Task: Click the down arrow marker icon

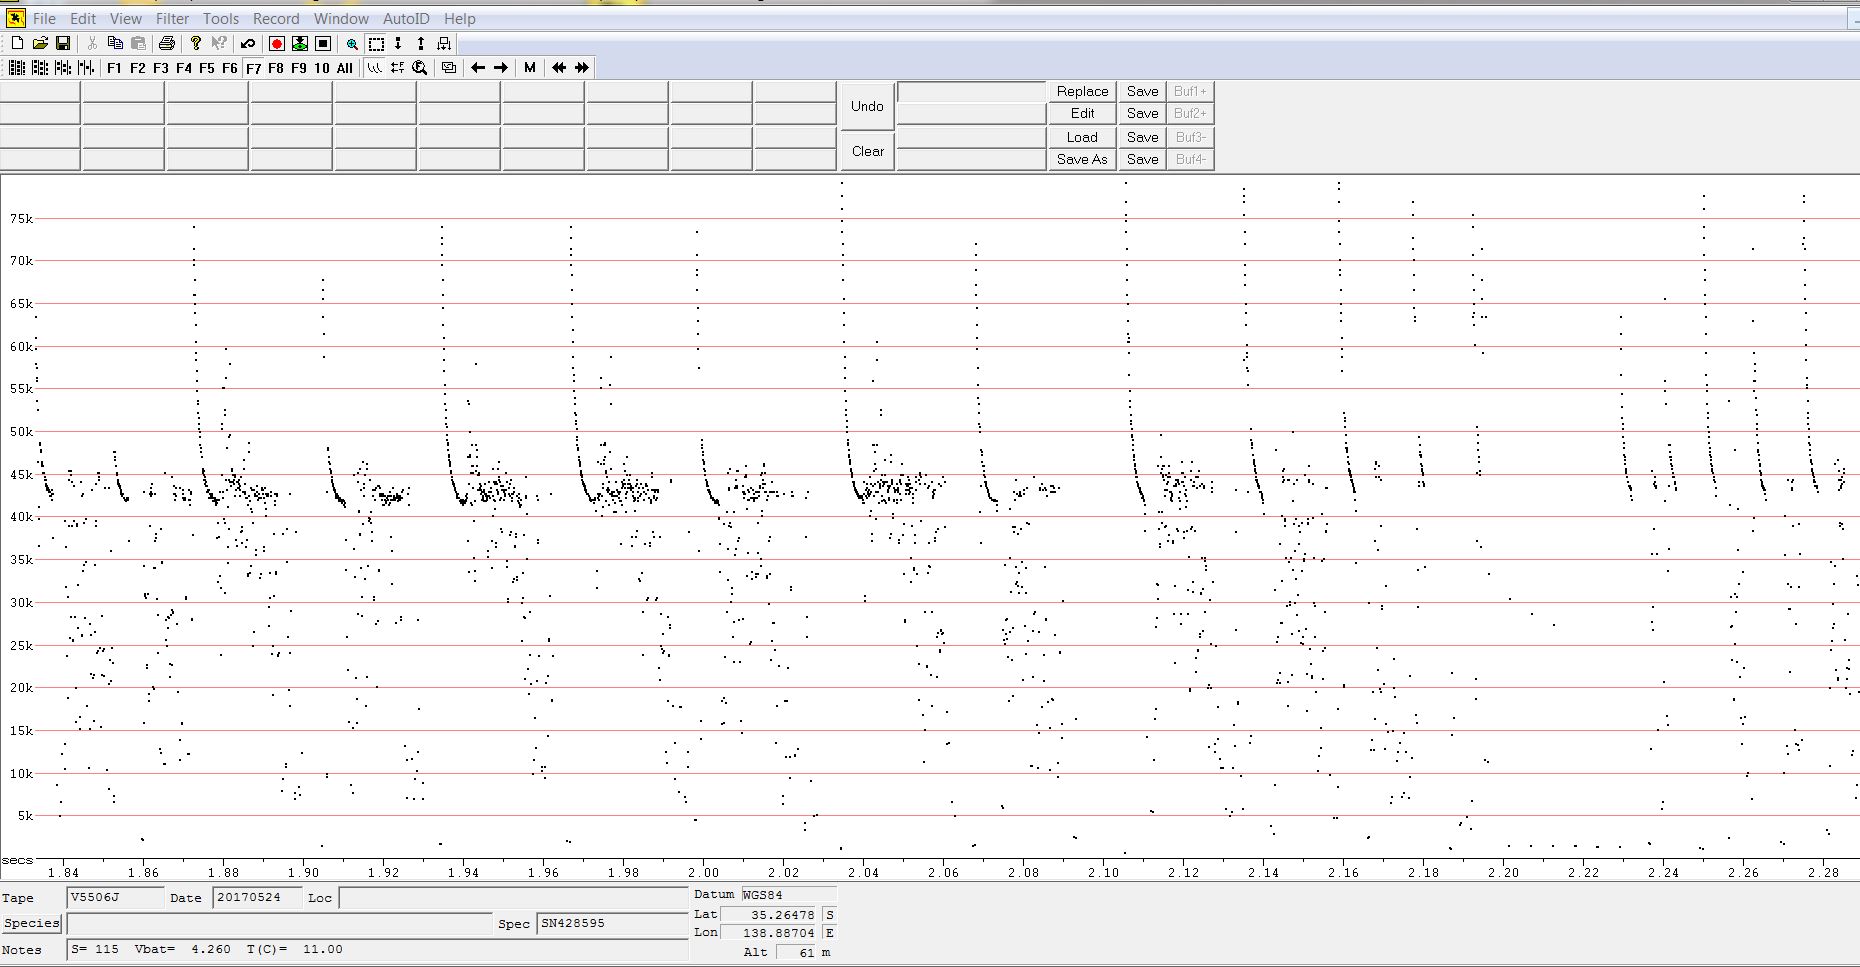Action: (x=398, y=43)
